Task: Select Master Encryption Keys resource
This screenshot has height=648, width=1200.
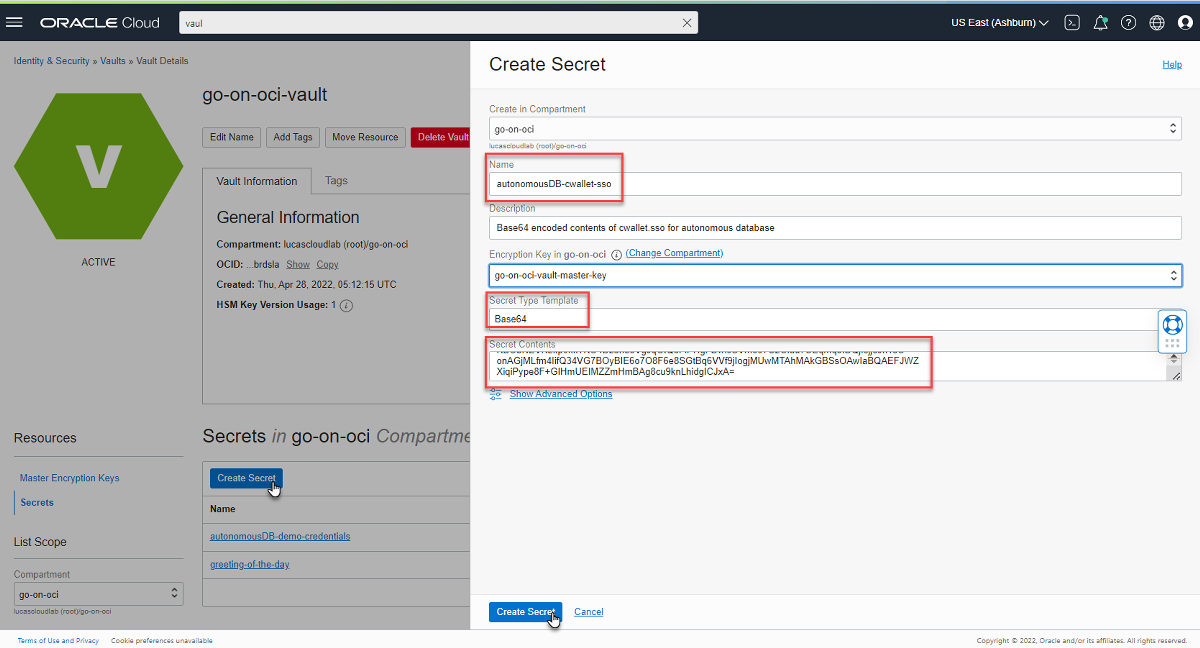Action: pos(70,478)
